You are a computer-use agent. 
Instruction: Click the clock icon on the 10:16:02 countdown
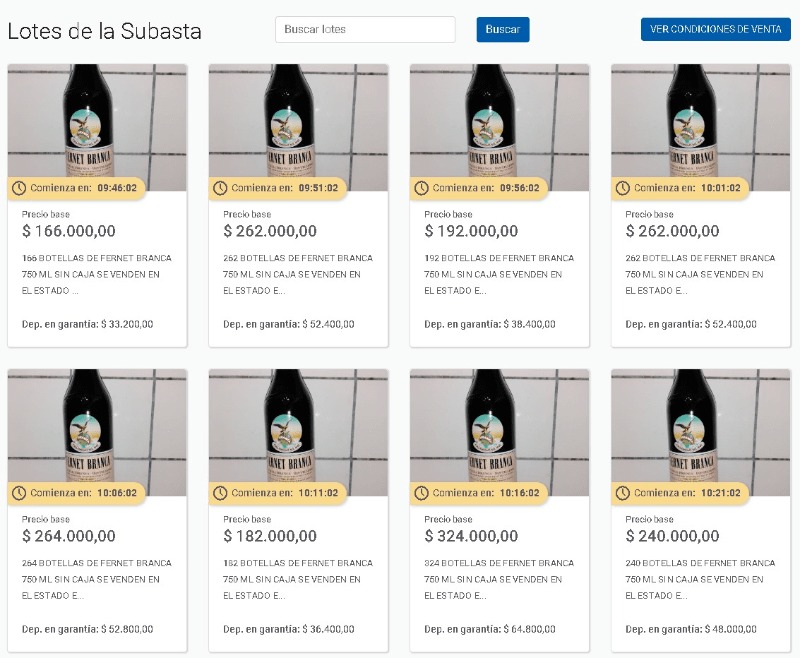click(x=421, y=493)
